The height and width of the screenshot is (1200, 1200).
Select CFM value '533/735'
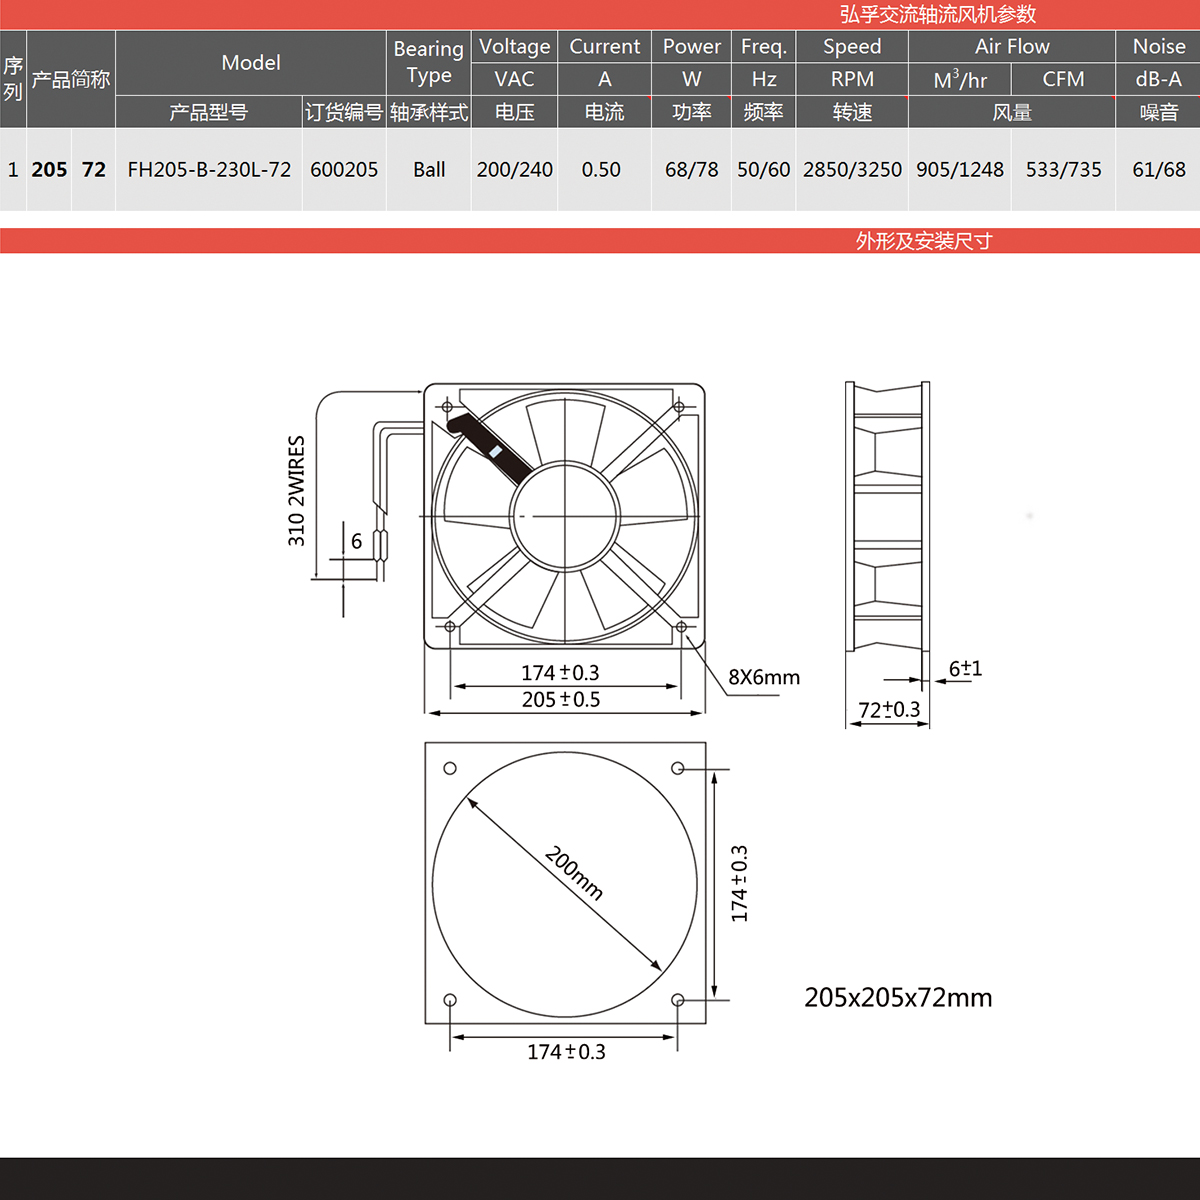1063,170
